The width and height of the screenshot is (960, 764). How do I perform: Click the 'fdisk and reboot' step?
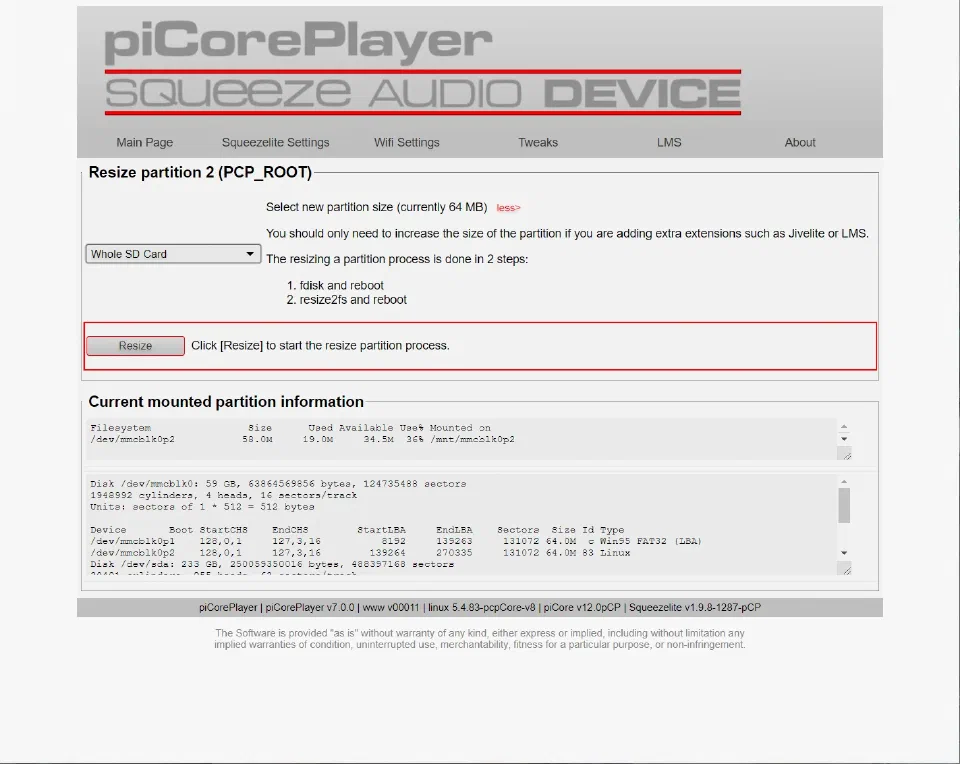342,285
